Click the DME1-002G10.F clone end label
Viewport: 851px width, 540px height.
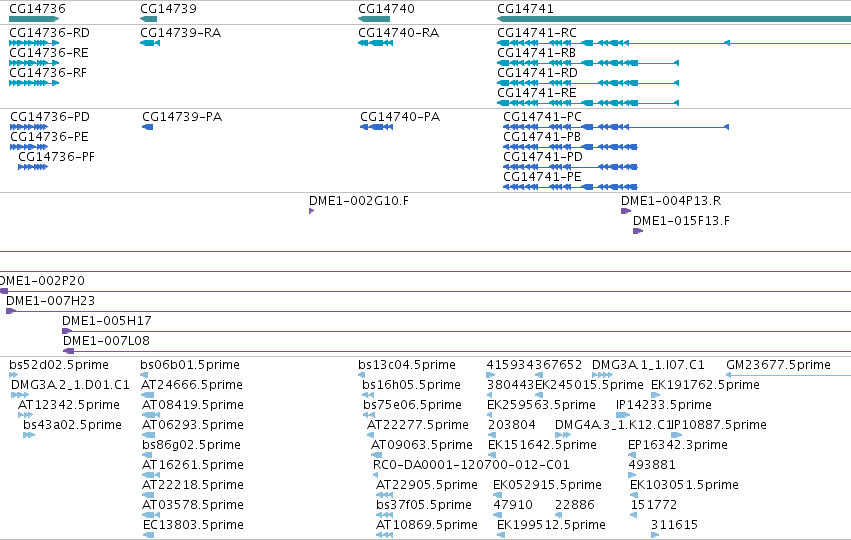[359, 201]
